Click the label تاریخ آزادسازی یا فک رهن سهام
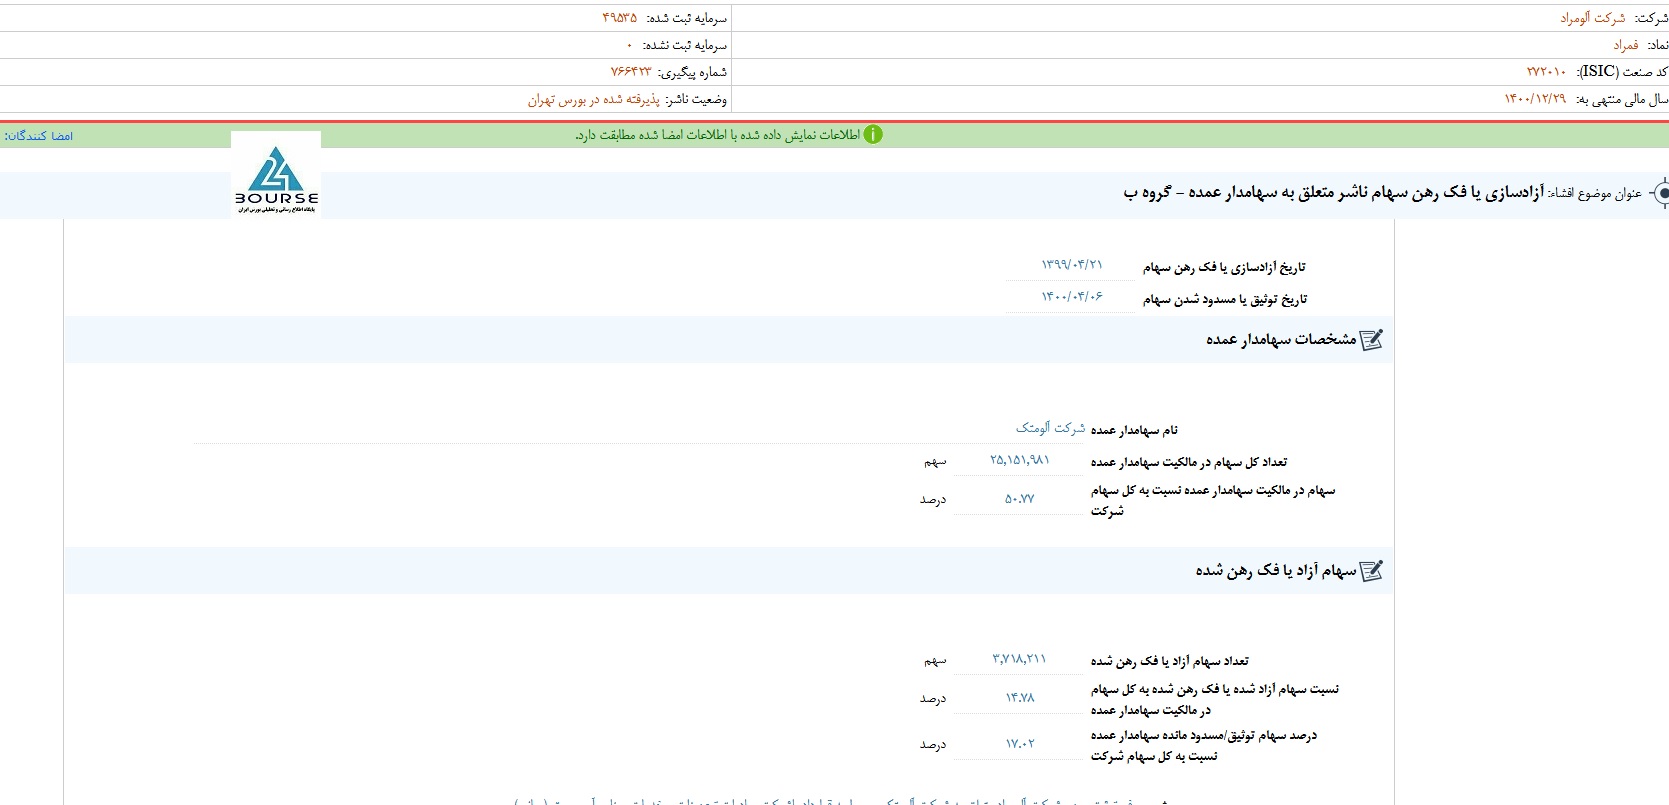This screenshot has width=1669, height=805. 1224,267
